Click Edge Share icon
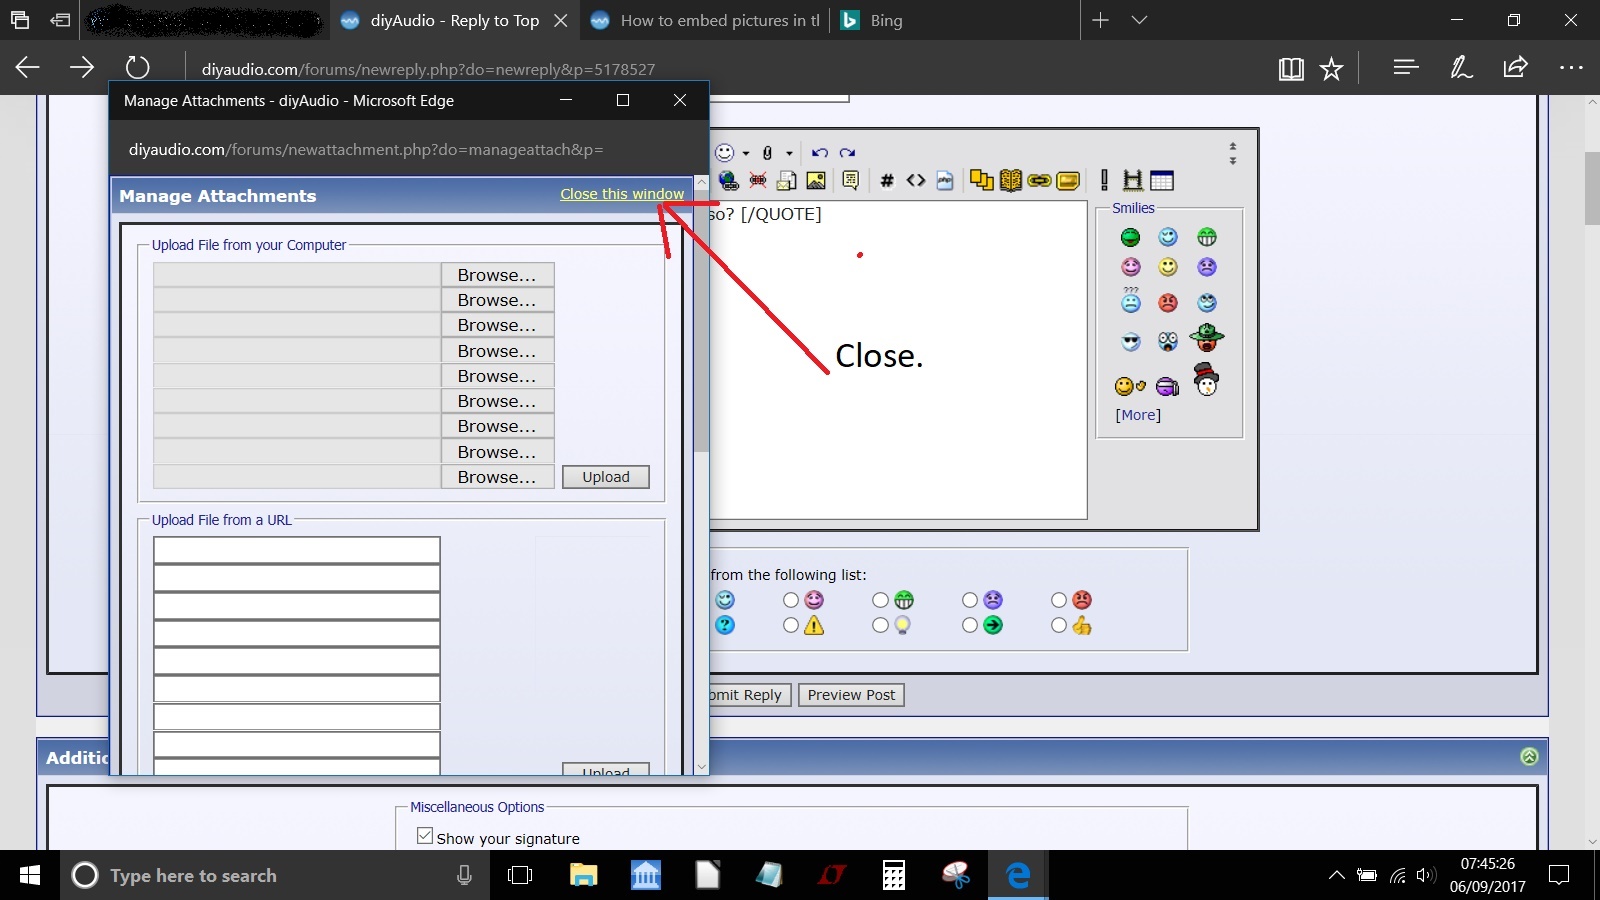1600x900 pixels. 1515,67
